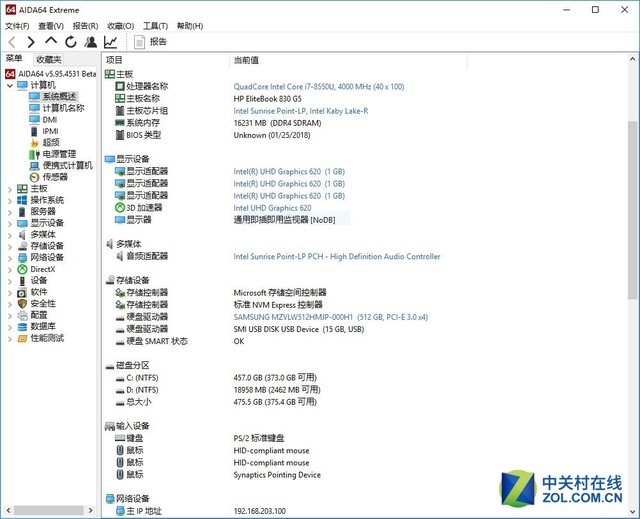Select the HP EliteBook 830 G5 value

(x=267, y=99)
